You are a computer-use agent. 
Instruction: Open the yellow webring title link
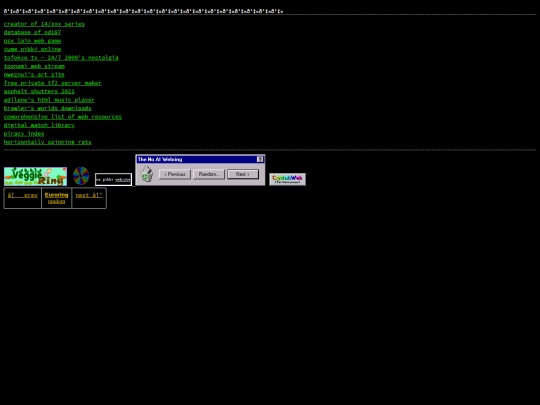pos(56,195)
